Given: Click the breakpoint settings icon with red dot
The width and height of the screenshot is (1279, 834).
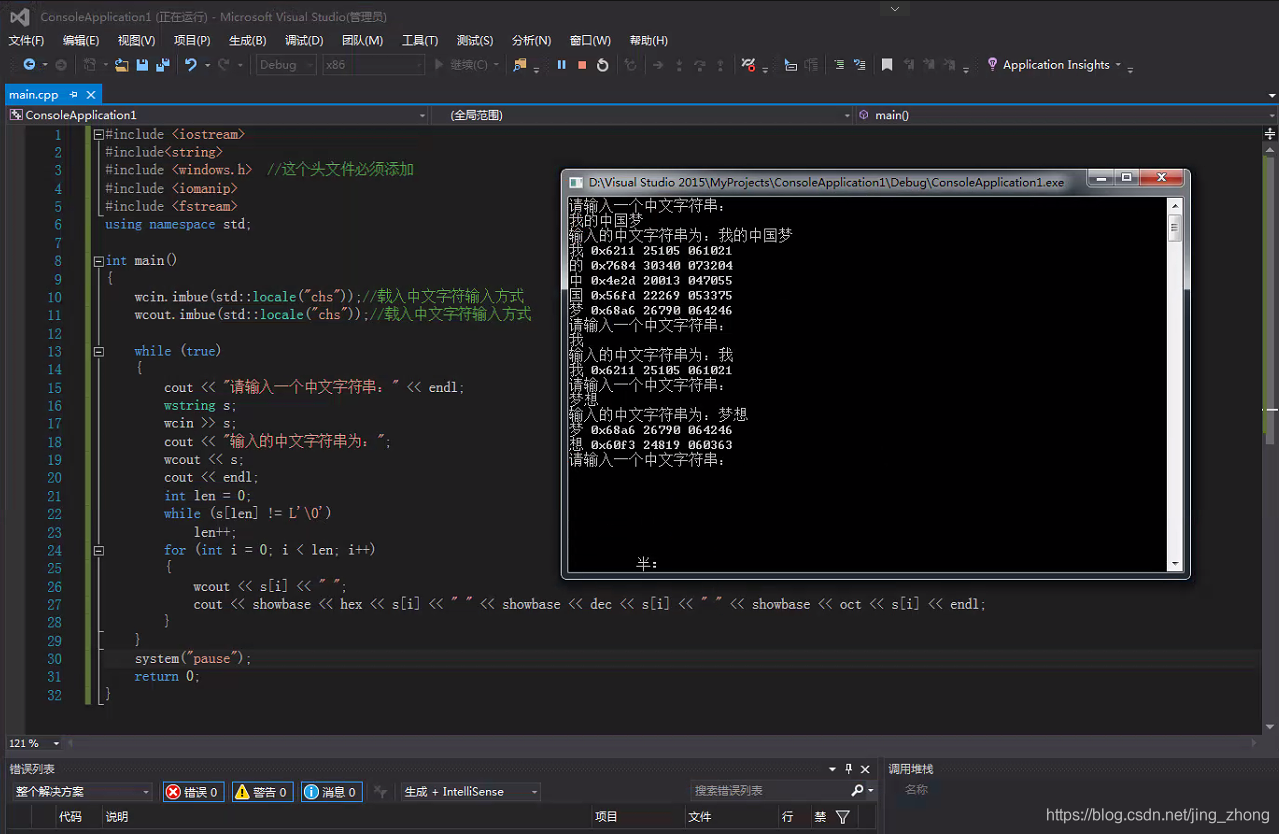Looking at the screenshot, I should point(749,65).
